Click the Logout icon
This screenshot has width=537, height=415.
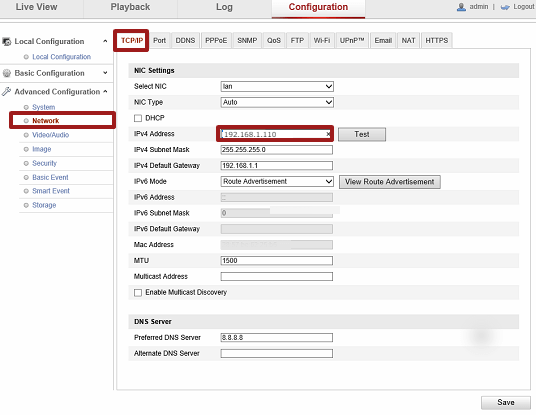point(505,7)
